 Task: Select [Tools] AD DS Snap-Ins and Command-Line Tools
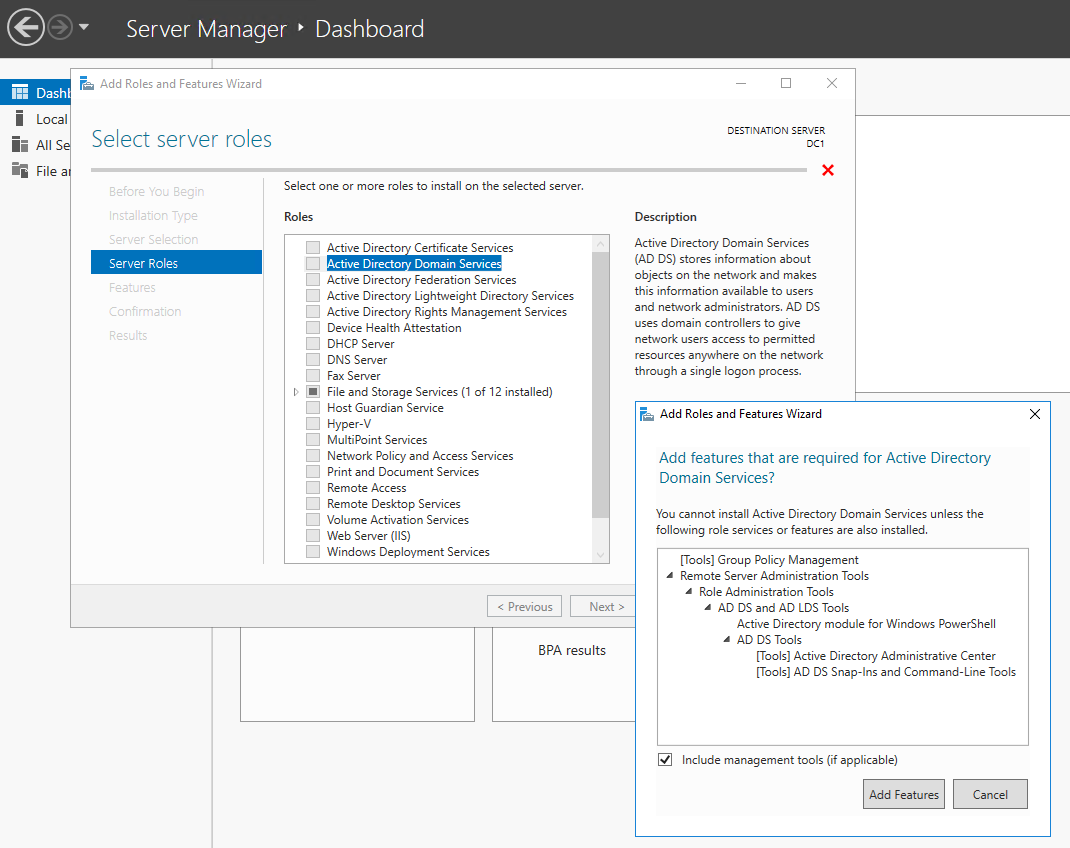click(886, 672)
